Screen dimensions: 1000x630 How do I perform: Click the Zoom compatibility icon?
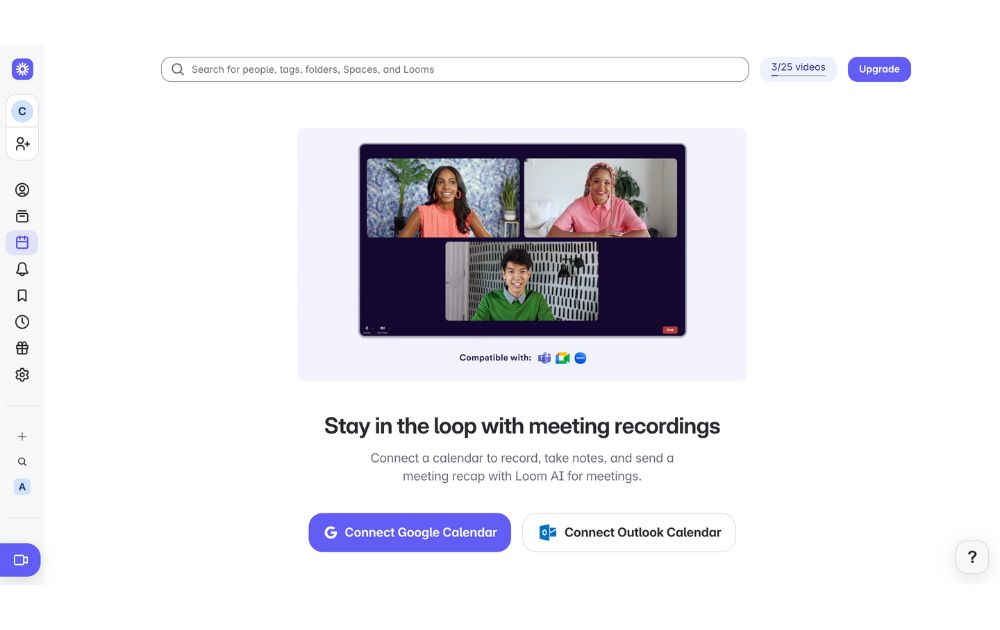[580, 358]
